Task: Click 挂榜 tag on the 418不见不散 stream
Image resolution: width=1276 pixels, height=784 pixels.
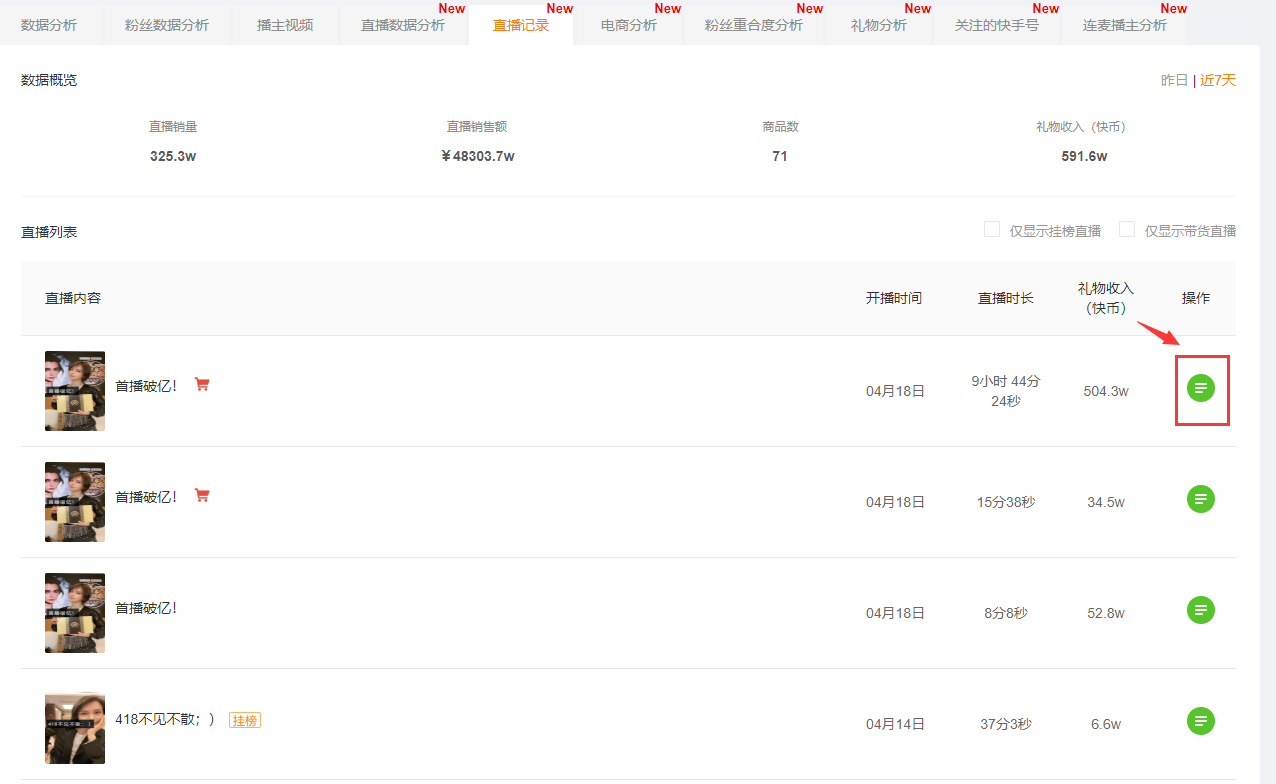Action: pyautogui.click(x=245, y=720)
